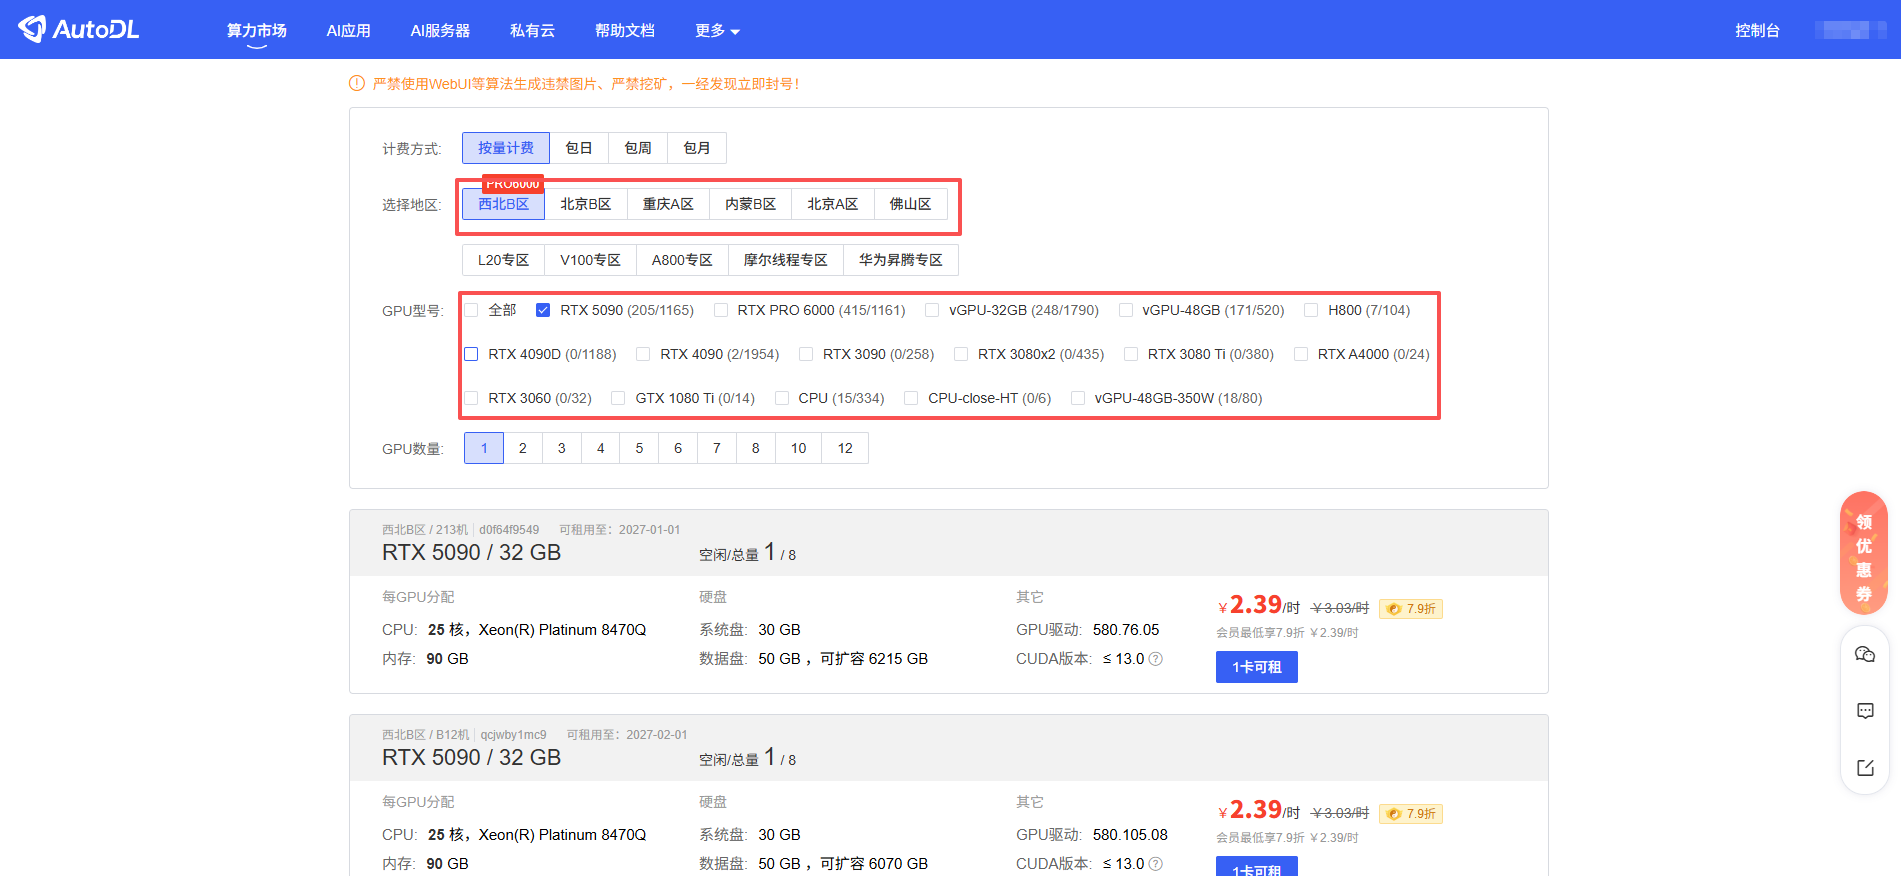Select 包月 billing mode
This screenshot has width=1901, height=876.
coord(697,148)
